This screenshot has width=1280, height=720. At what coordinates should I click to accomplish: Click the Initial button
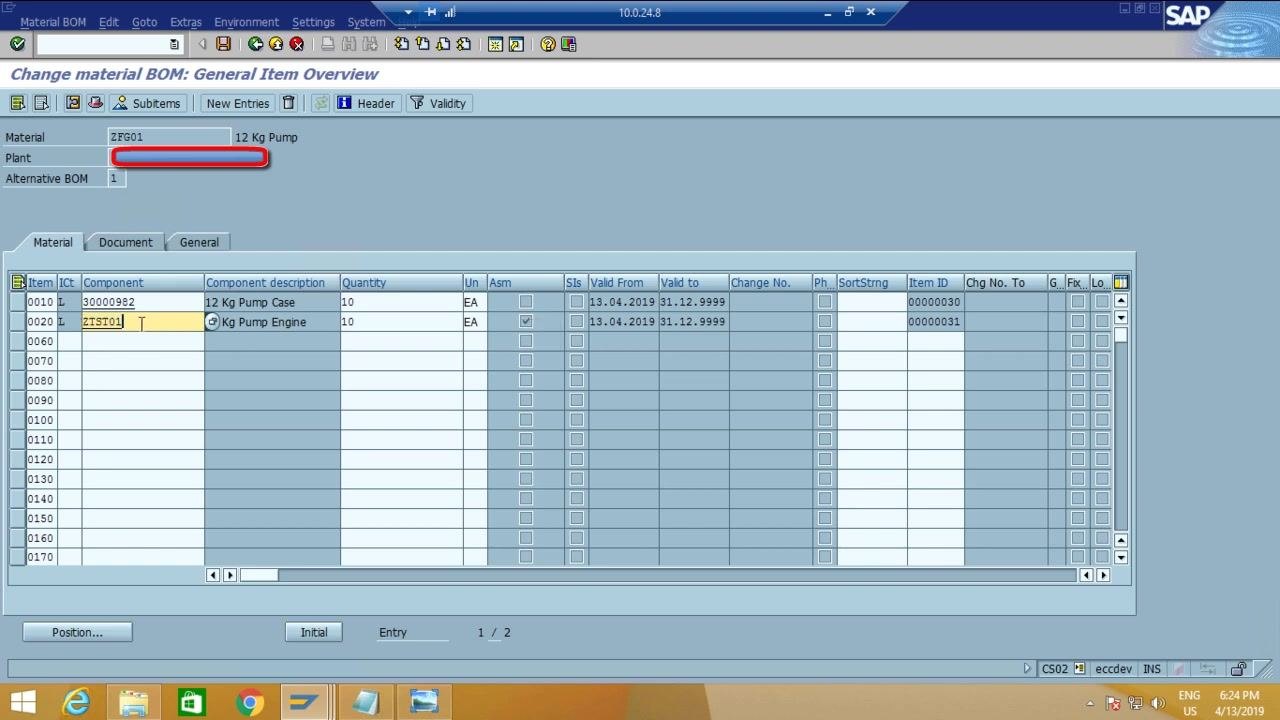[x=314, y=632]
